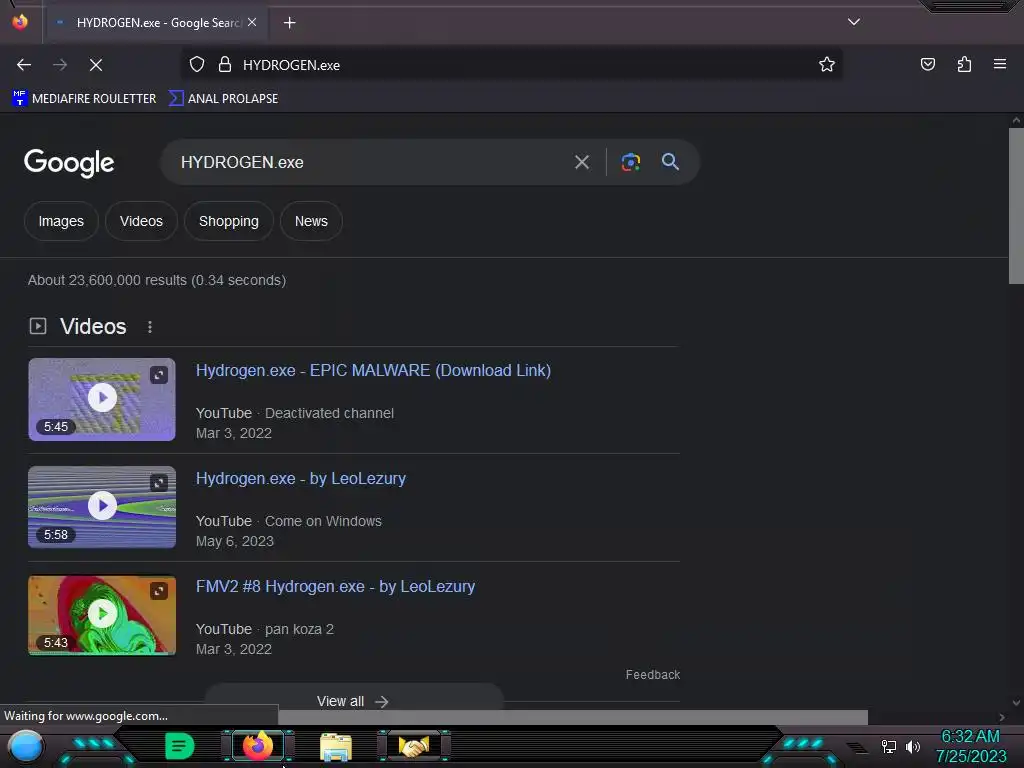
Task: Open network tray icon
Action: pyautogui.click(x=888, y=746)
